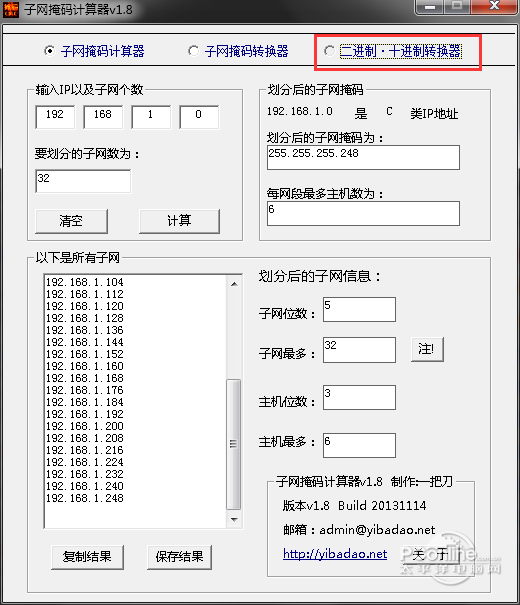Select 192.168.1.184 in subnet list
The width and height of the screenshot is (520, 605).
[x=84, y=402]
